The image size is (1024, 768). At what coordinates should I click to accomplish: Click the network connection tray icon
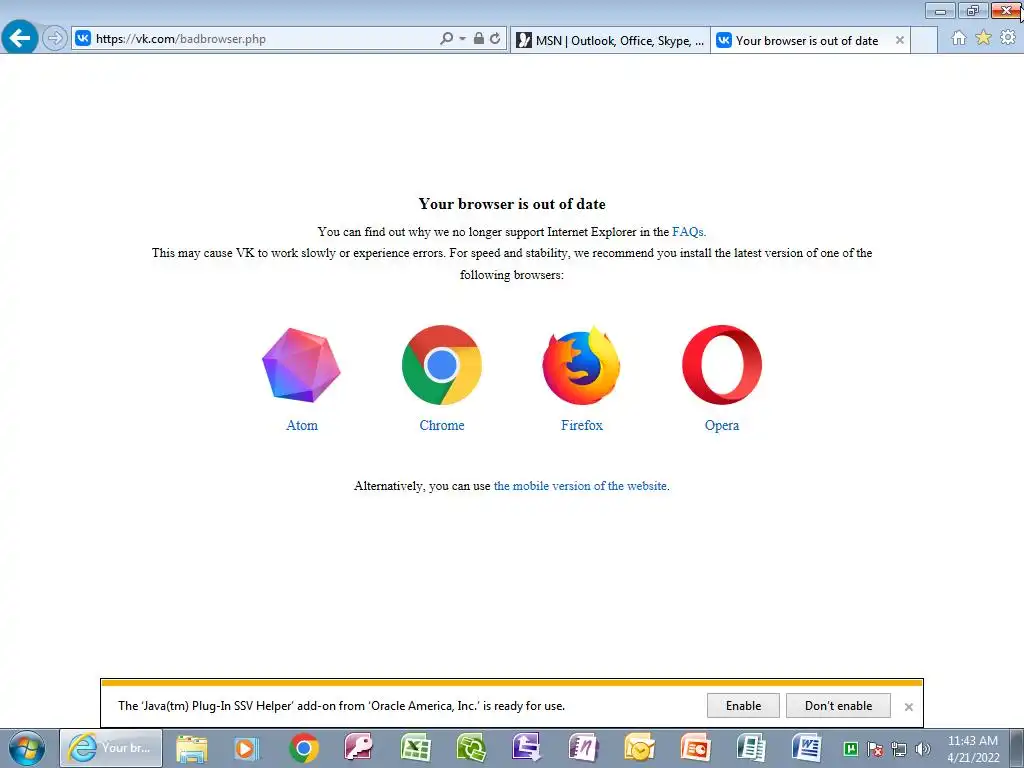point(899,749)
